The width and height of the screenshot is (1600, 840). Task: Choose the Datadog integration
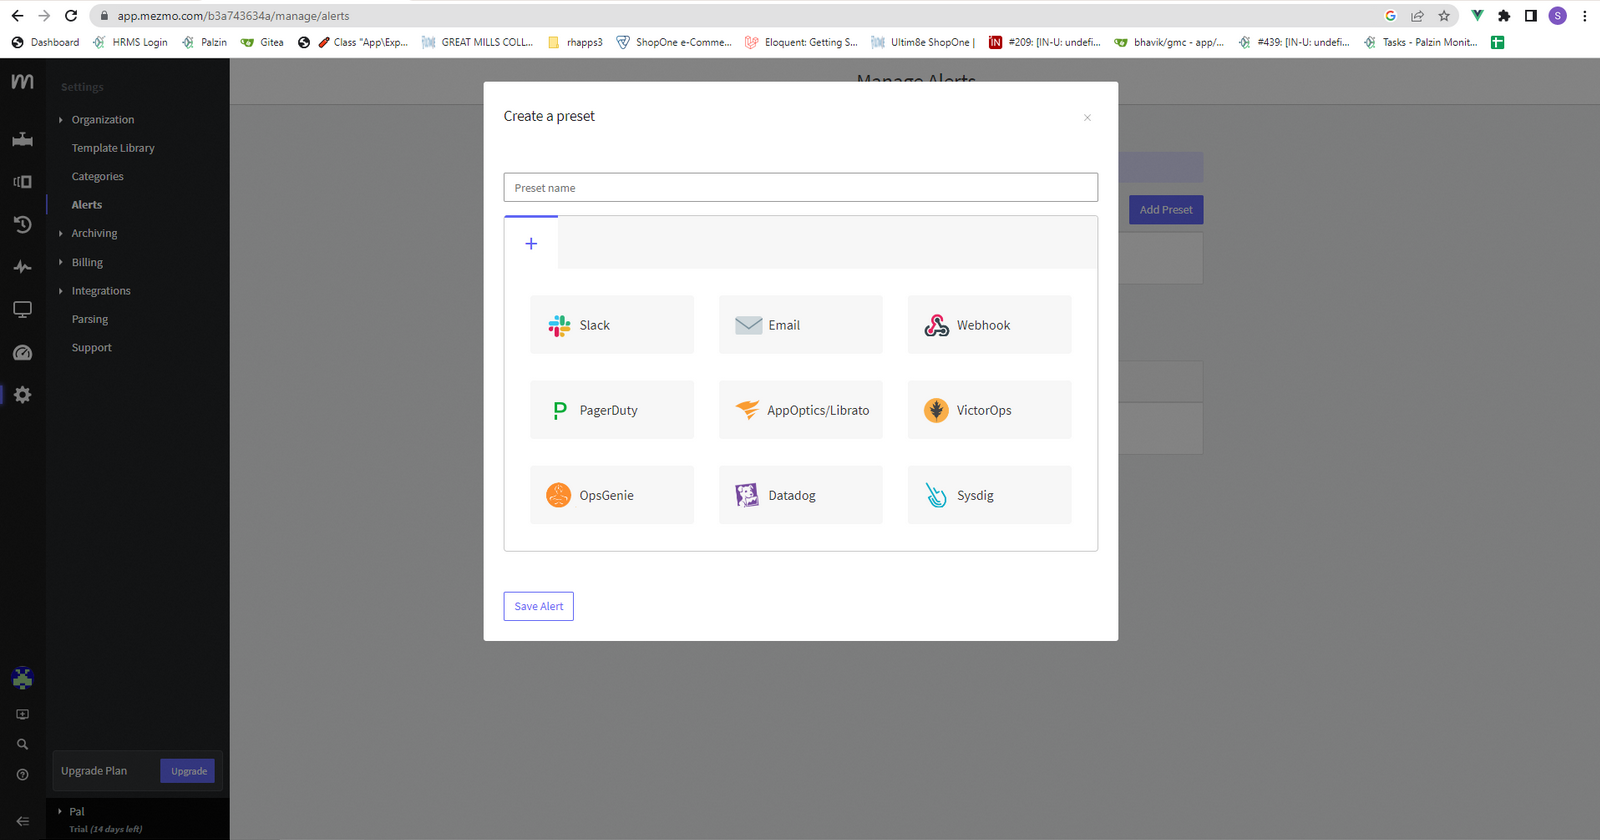[800, 495]
